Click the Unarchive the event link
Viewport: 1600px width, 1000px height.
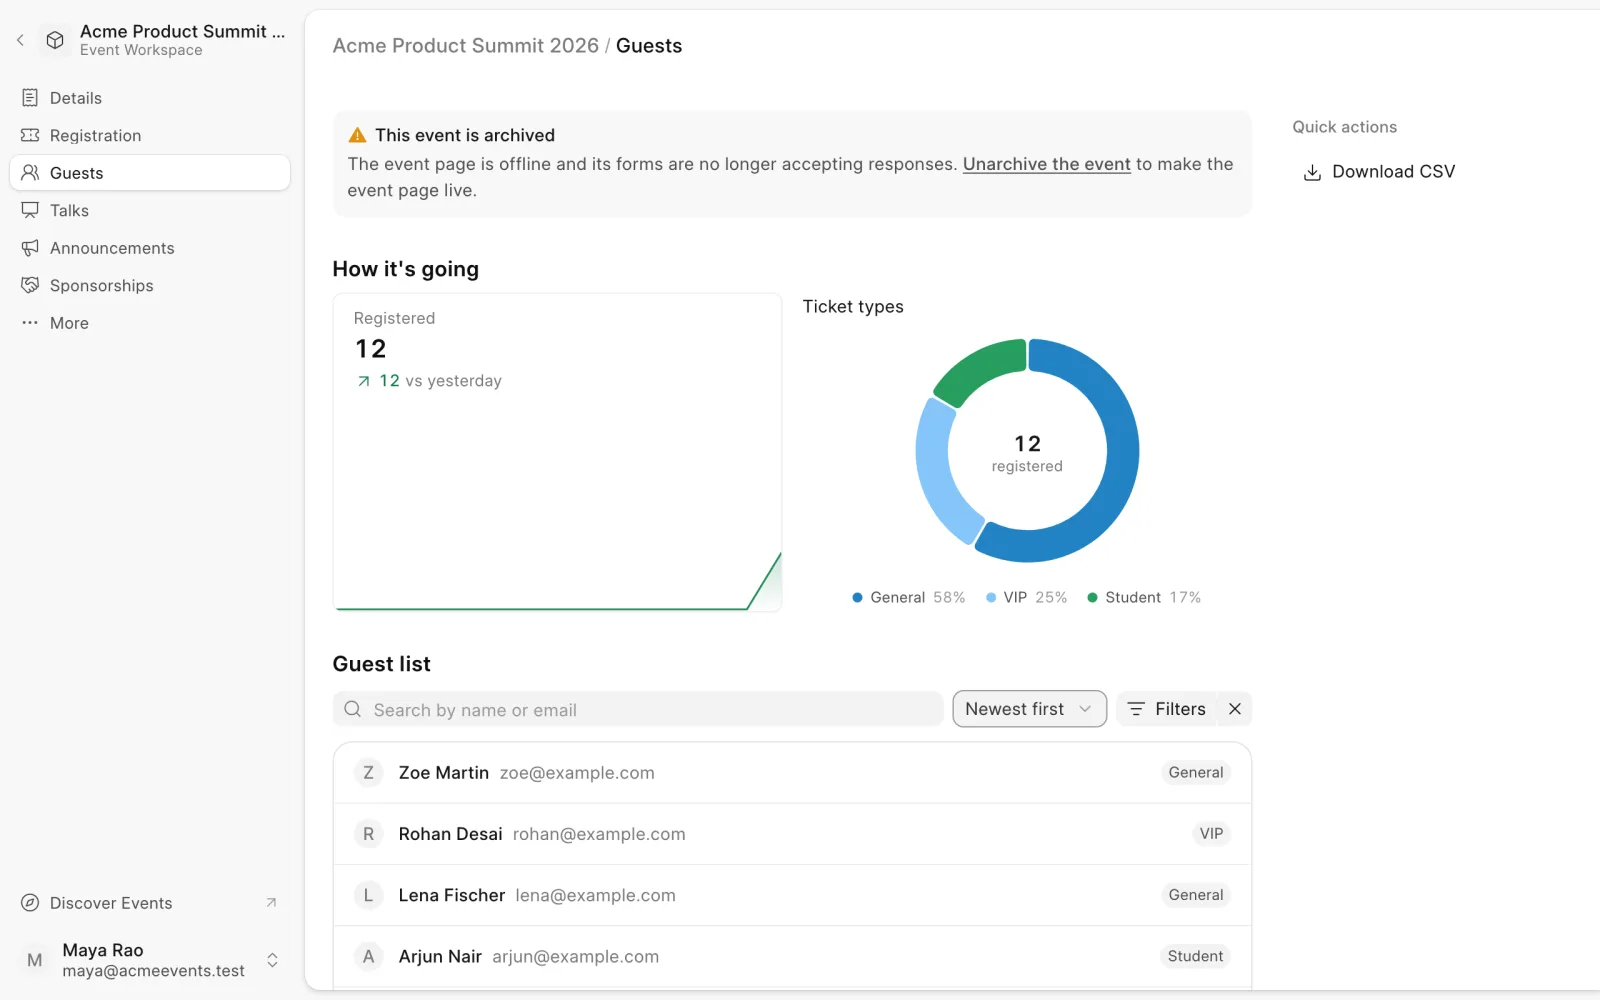click(1046, 164)
